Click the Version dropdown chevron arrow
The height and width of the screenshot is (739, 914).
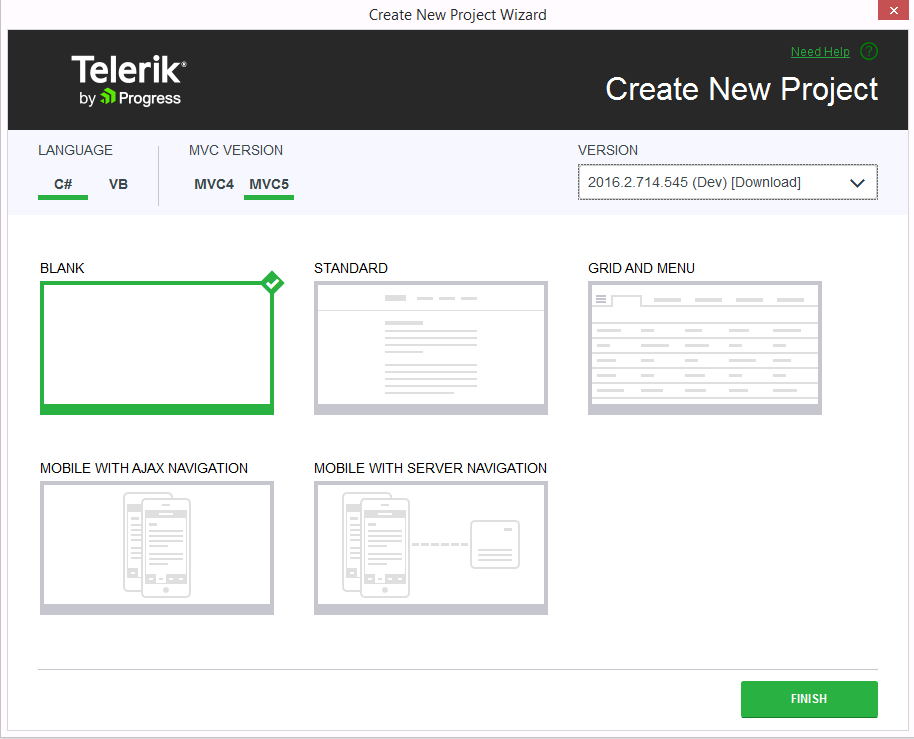tap(857, 183)
